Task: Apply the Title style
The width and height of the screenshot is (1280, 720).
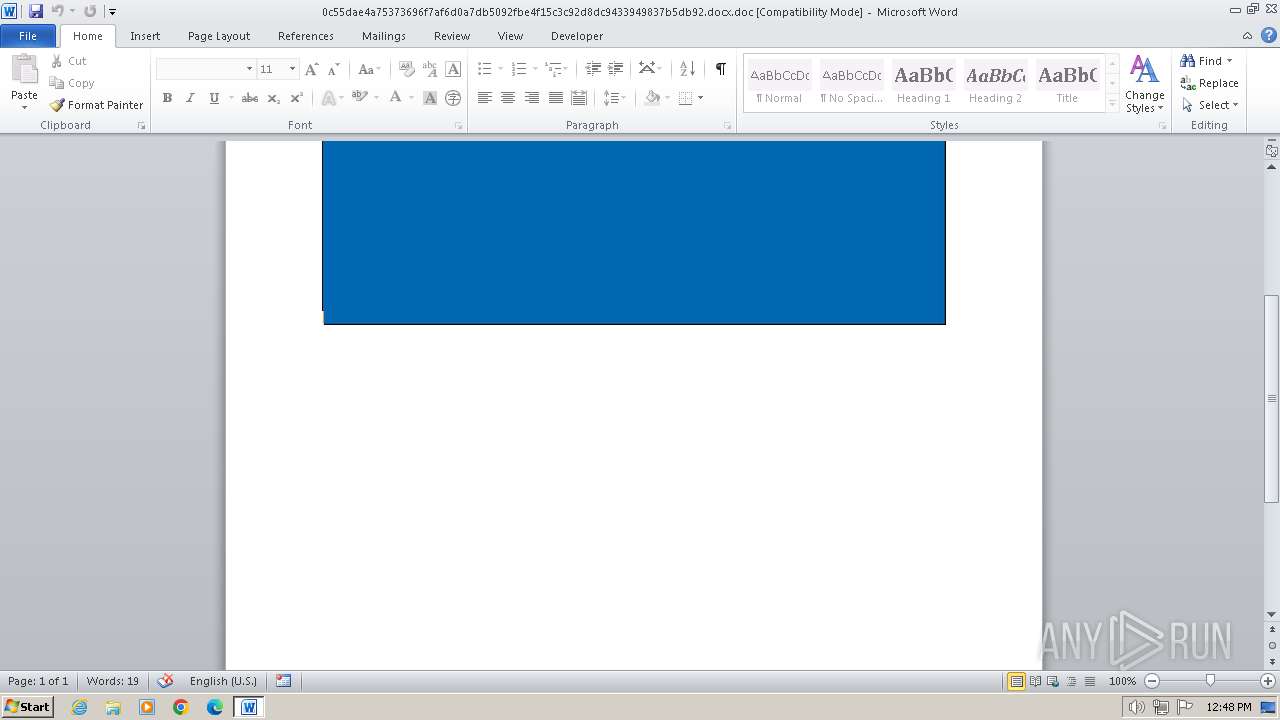Action: point(1067,83)
